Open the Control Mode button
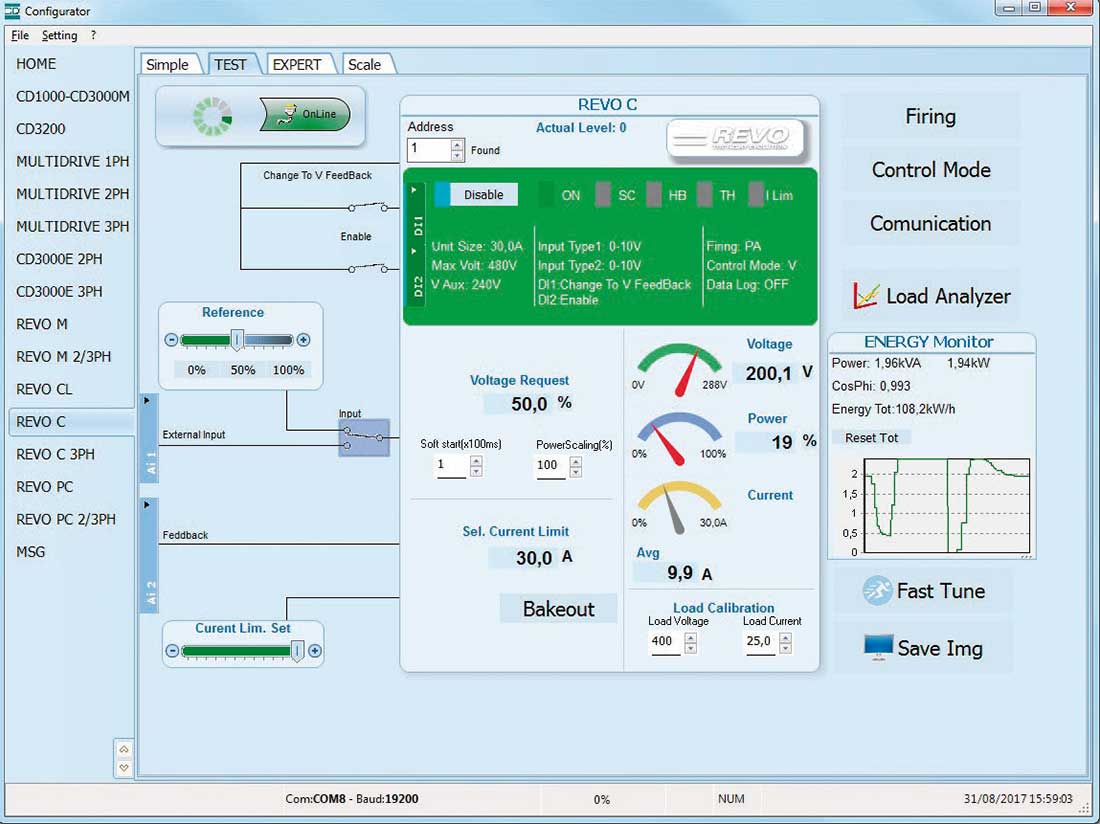The width and height of the screenshot is (1100, 824). click(930, 170)
